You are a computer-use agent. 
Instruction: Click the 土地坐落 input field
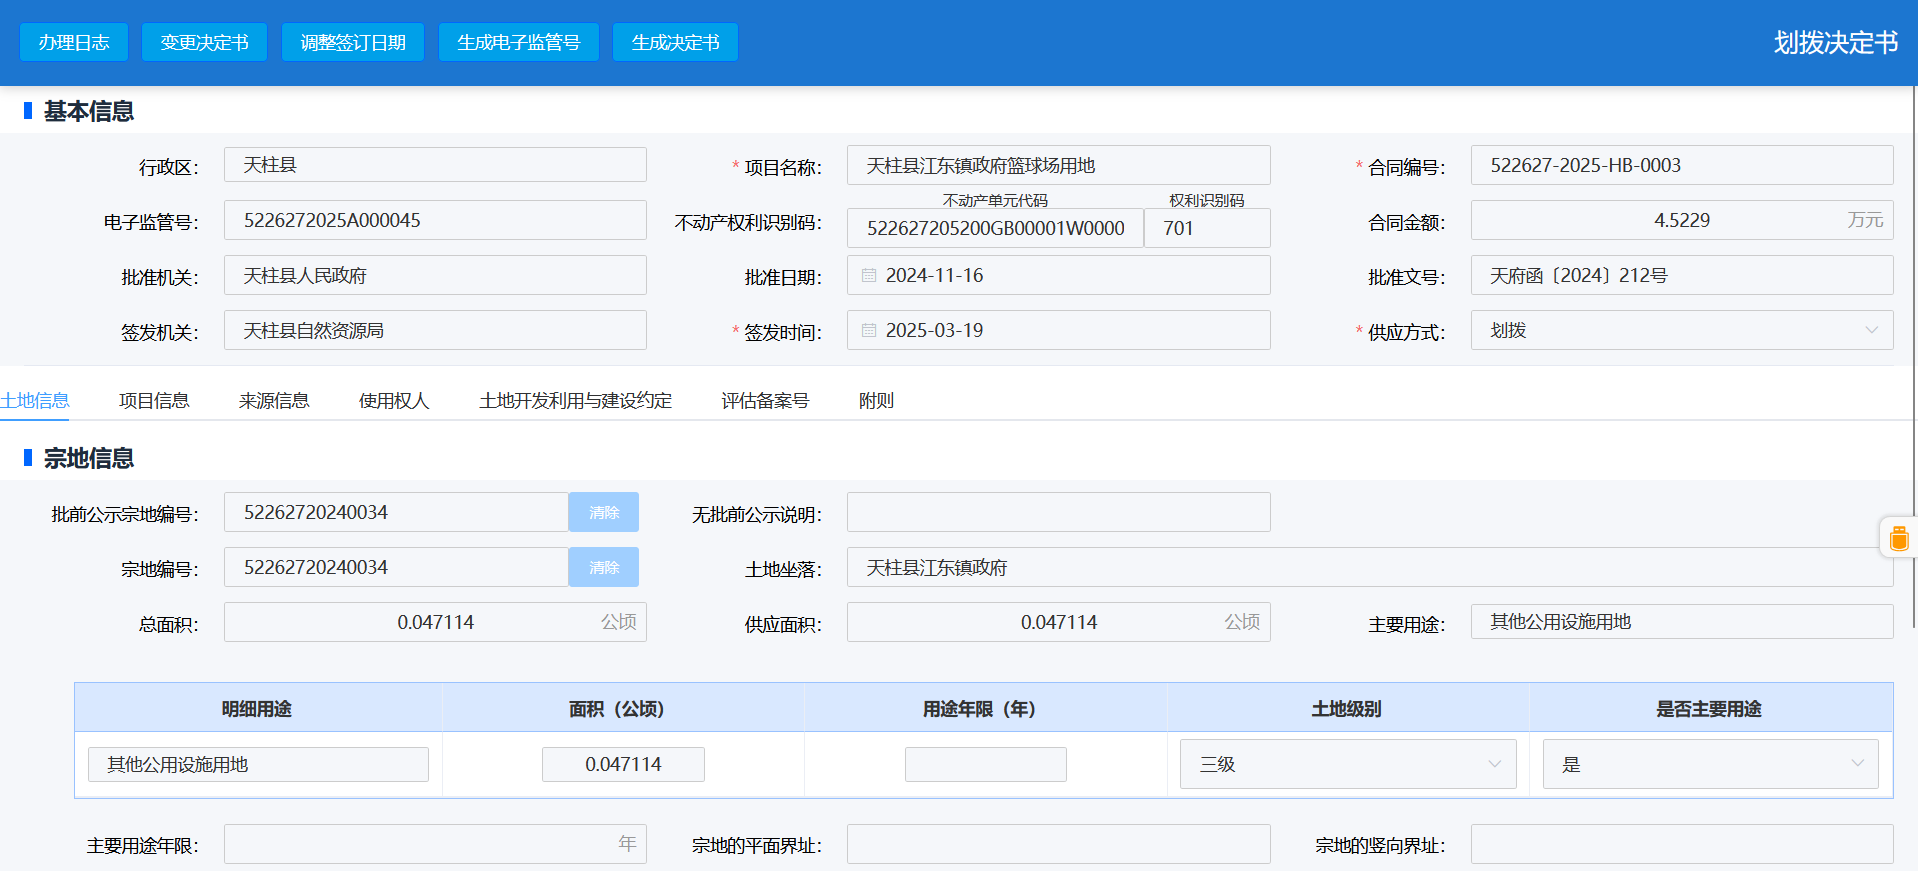pyautogui.click(x=1370, y=567)
